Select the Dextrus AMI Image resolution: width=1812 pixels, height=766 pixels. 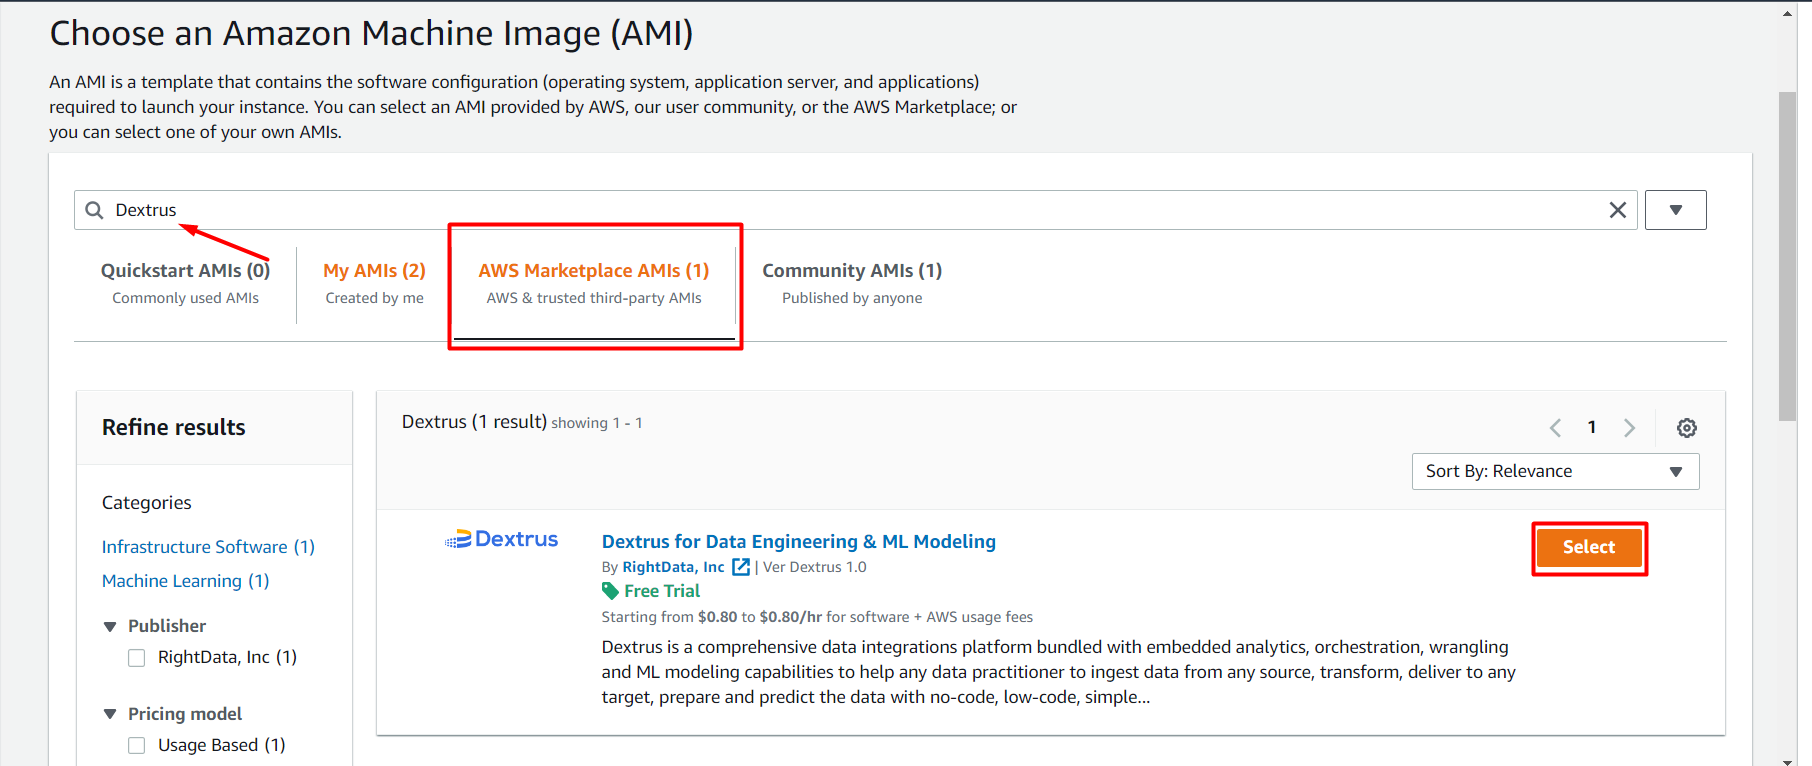1589,547
